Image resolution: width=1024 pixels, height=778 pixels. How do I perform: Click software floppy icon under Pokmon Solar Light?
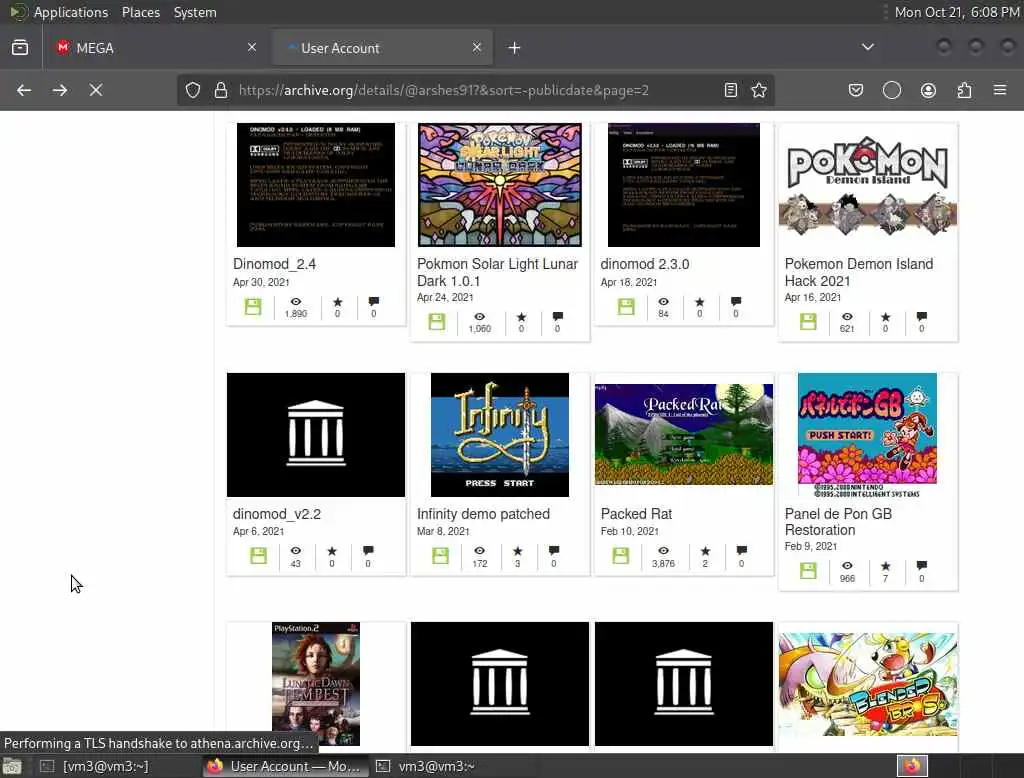click(437, 321)
